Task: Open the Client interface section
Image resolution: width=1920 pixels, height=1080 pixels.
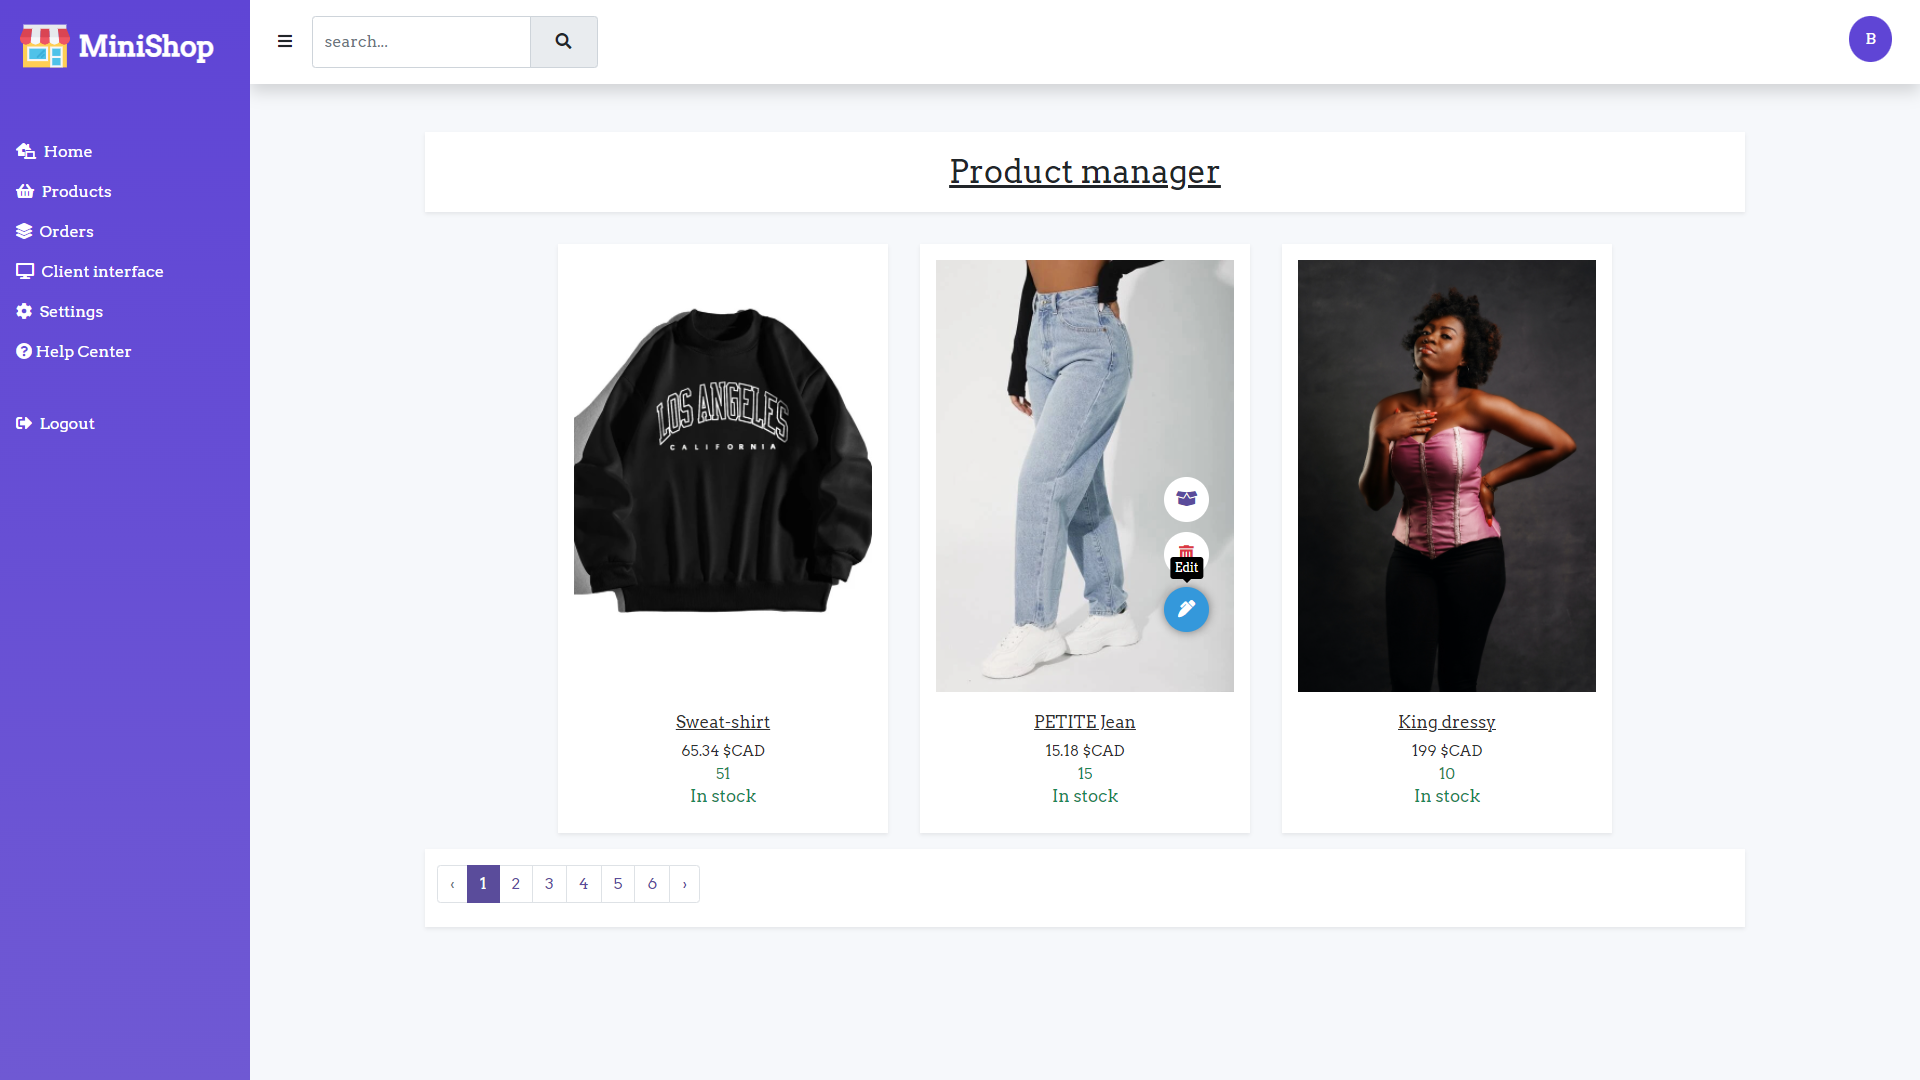Action: [102, 270]
